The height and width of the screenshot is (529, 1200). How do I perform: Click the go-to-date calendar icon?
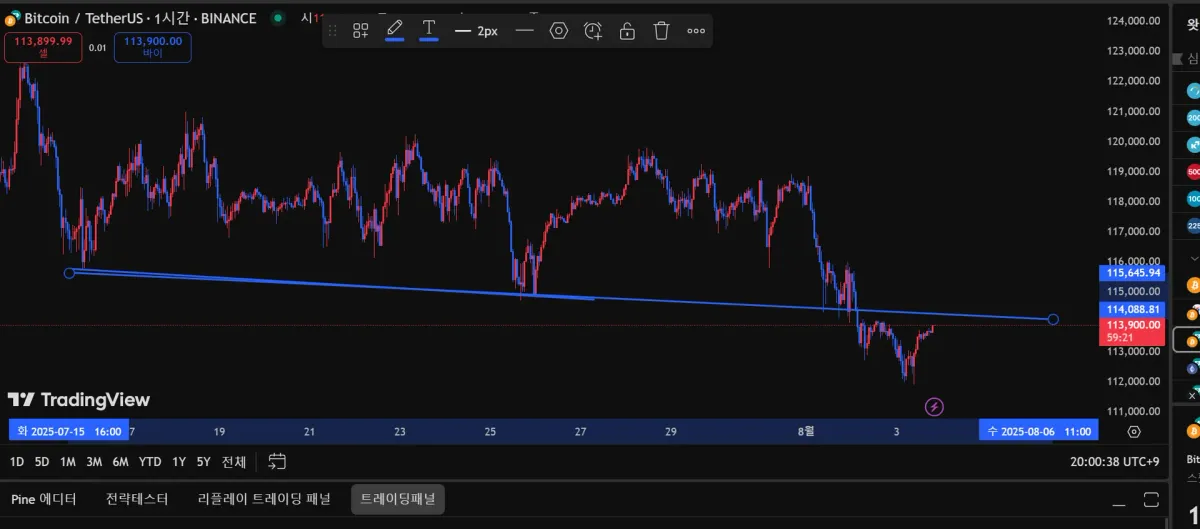pos(277,462)
